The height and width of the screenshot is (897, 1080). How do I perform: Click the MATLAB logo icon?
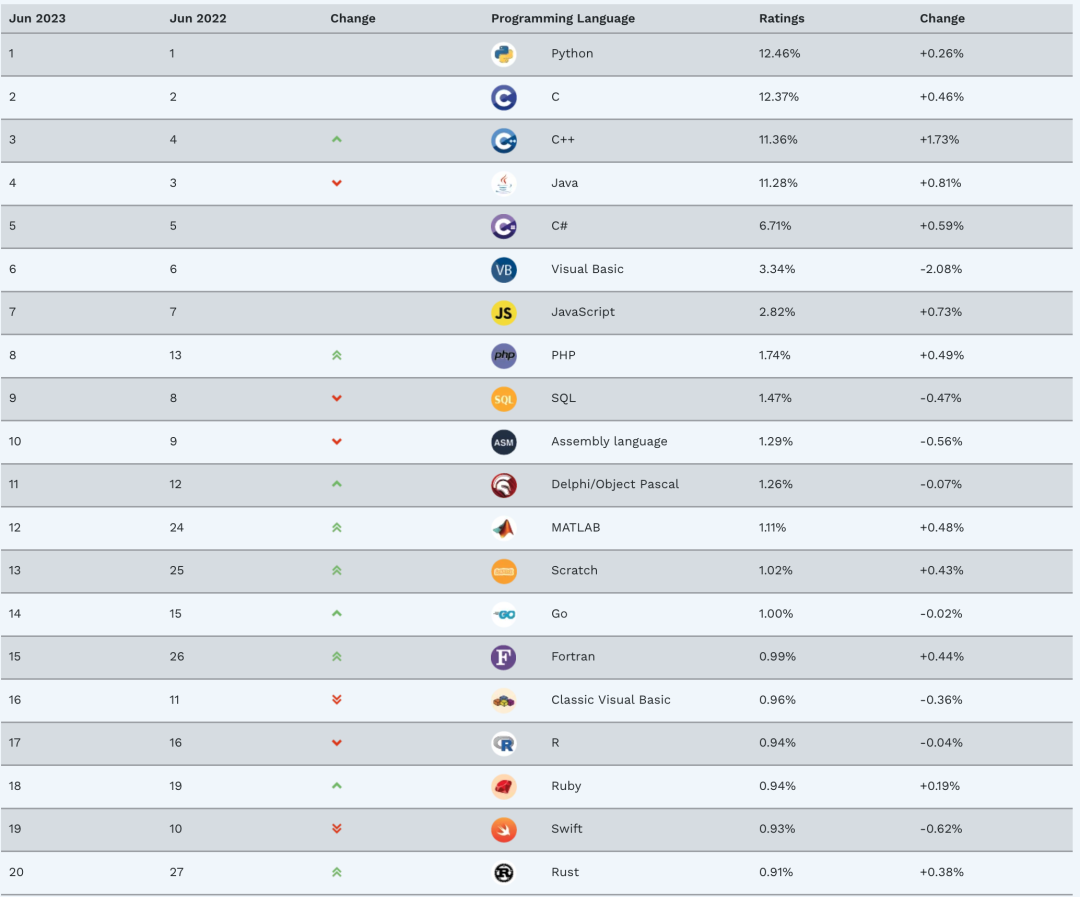pos(503,528)
